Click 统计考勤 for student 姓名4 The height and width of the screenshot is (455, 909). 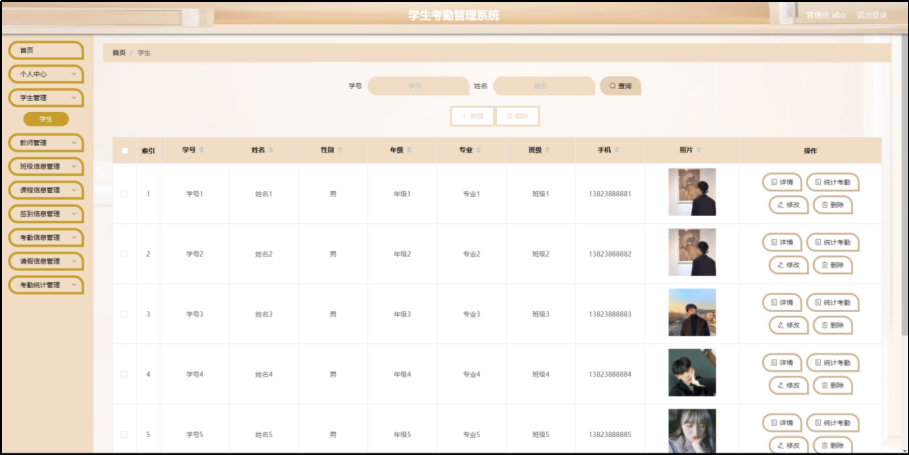click(832, 363)
